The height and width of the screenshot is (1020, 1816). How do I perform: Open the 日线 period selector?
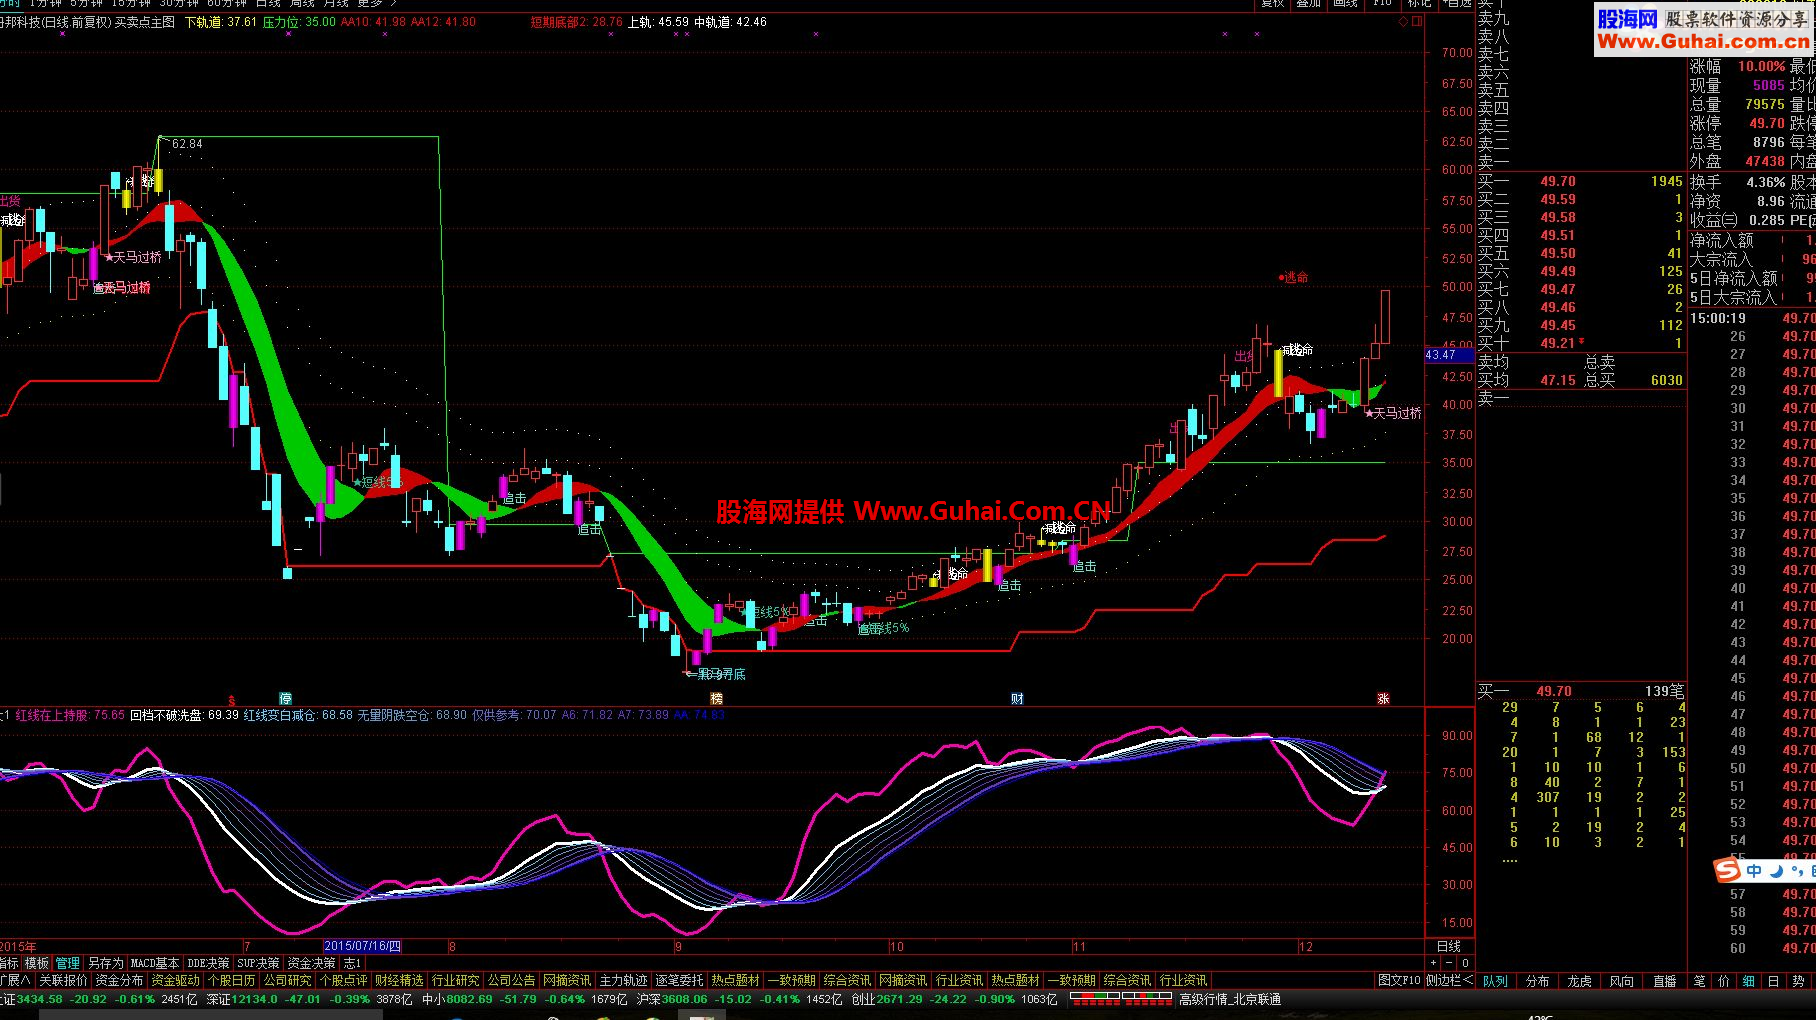pos(1449,946)
